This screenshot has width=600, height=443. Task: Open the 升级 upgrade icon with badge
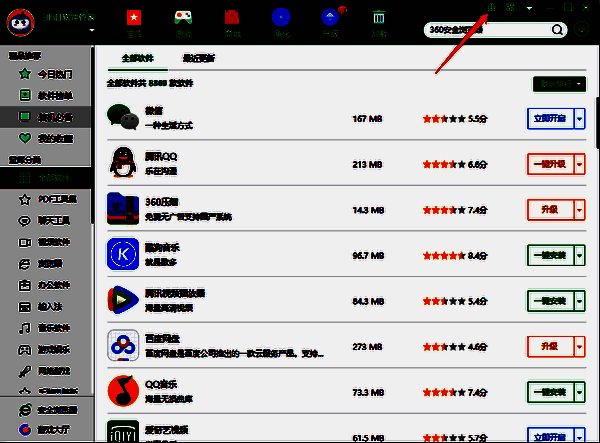tap(330, 18)
